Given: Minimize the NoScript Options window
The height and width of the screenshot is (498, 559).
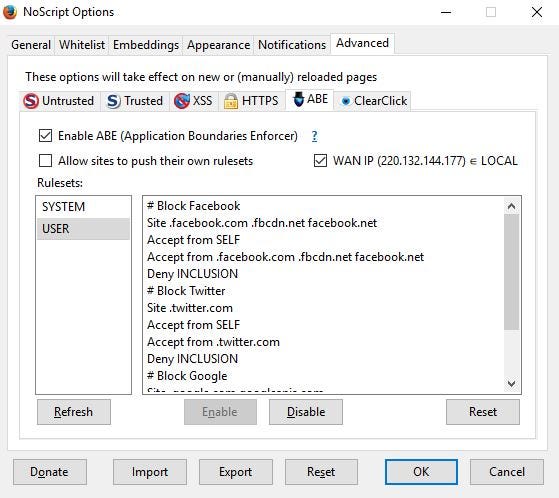Looking at the screenshot, I should (x=446, y=12).
